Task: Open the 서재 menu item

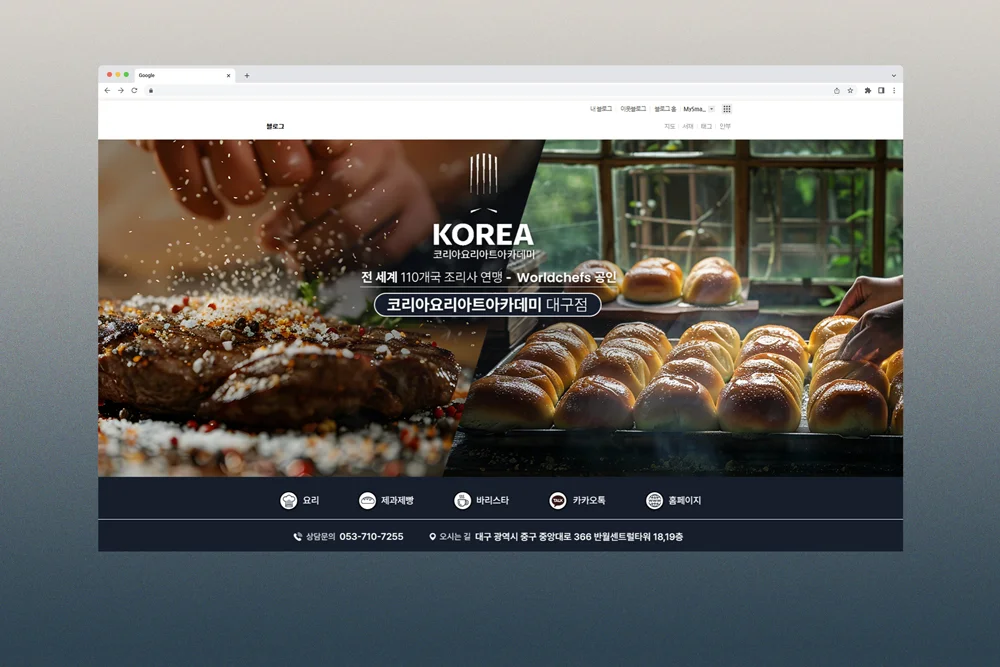Action: coord(688,126)
